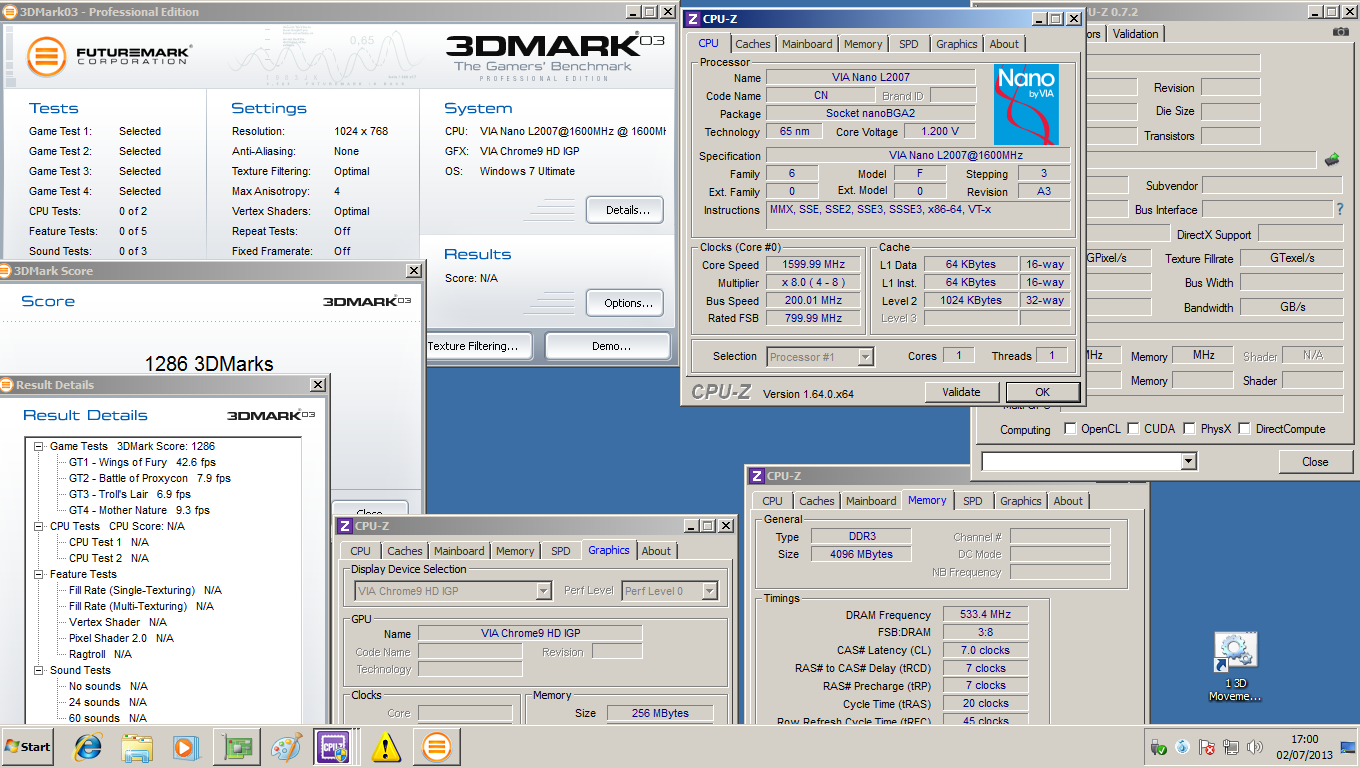Click the Start button
1360x768 pixels.
[27, 747]
